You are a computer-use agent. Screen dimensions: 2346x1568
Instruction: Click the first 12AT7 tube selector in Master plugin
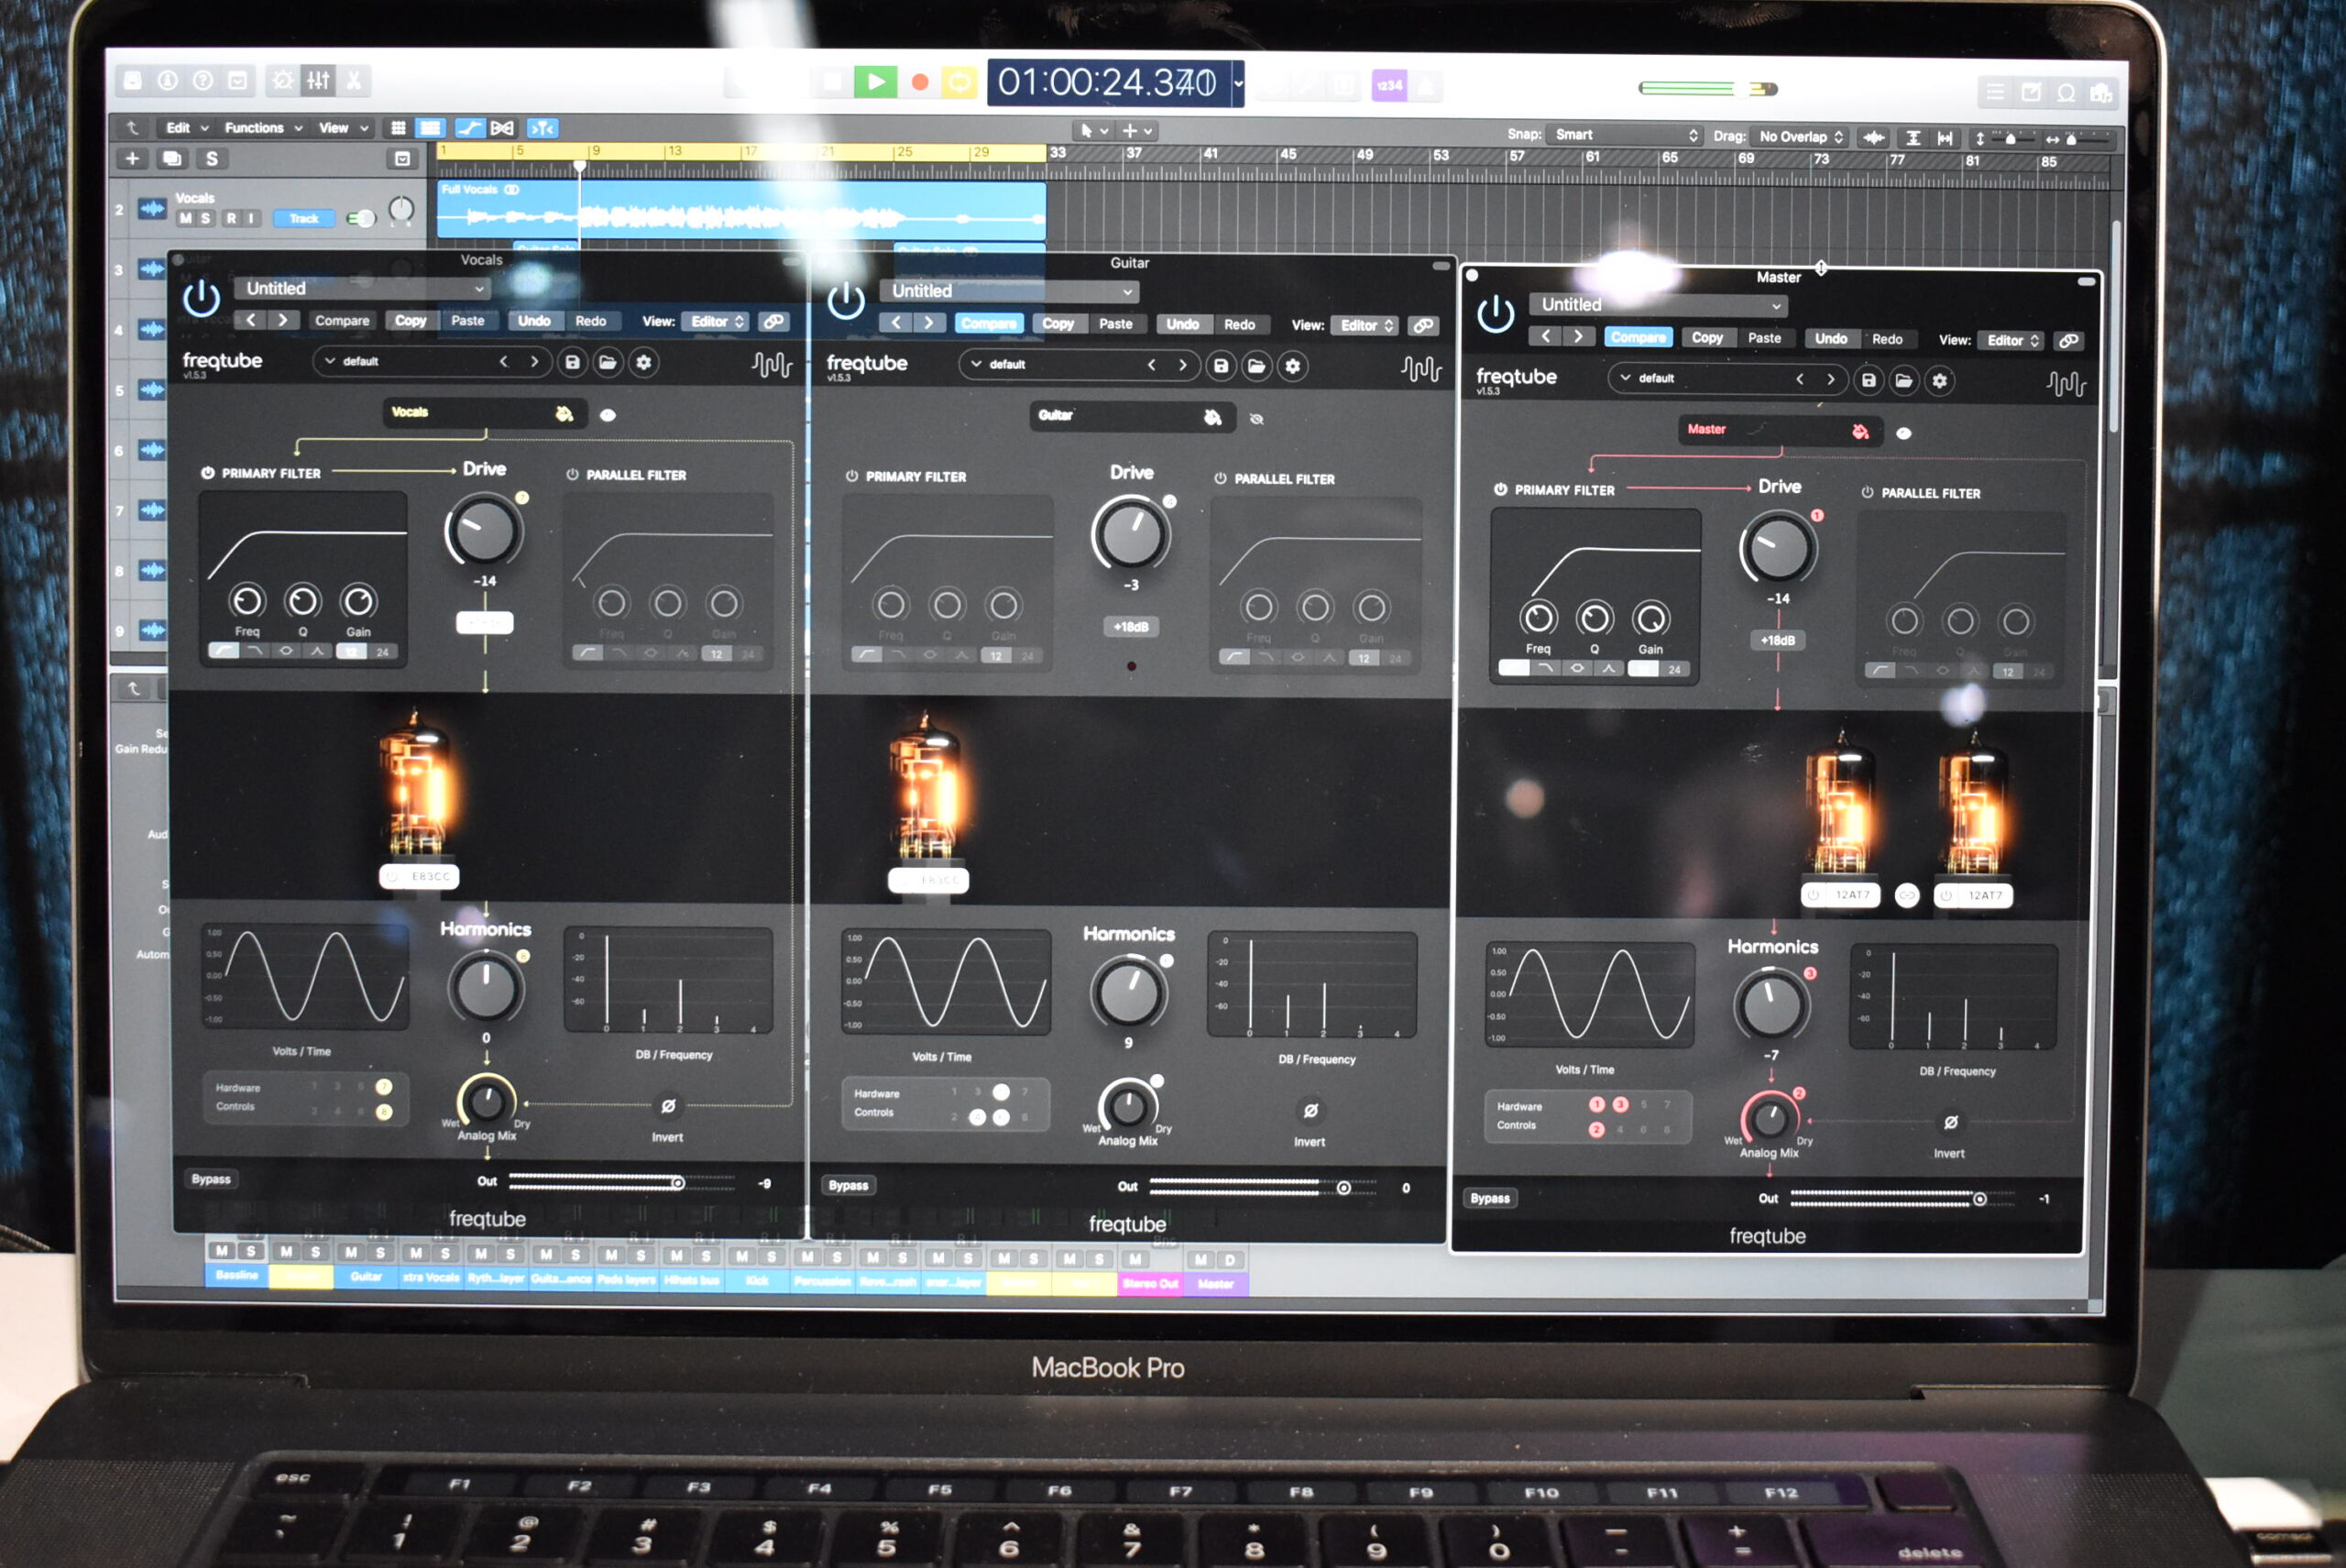1841,895
